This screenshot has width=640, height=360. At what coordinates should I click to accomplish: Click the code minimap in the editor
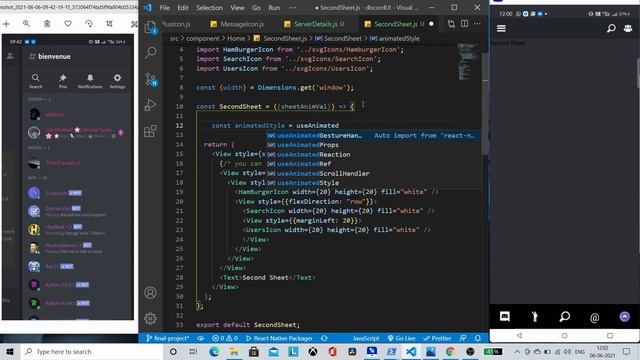pyautogui.click(x=469, y=61)
